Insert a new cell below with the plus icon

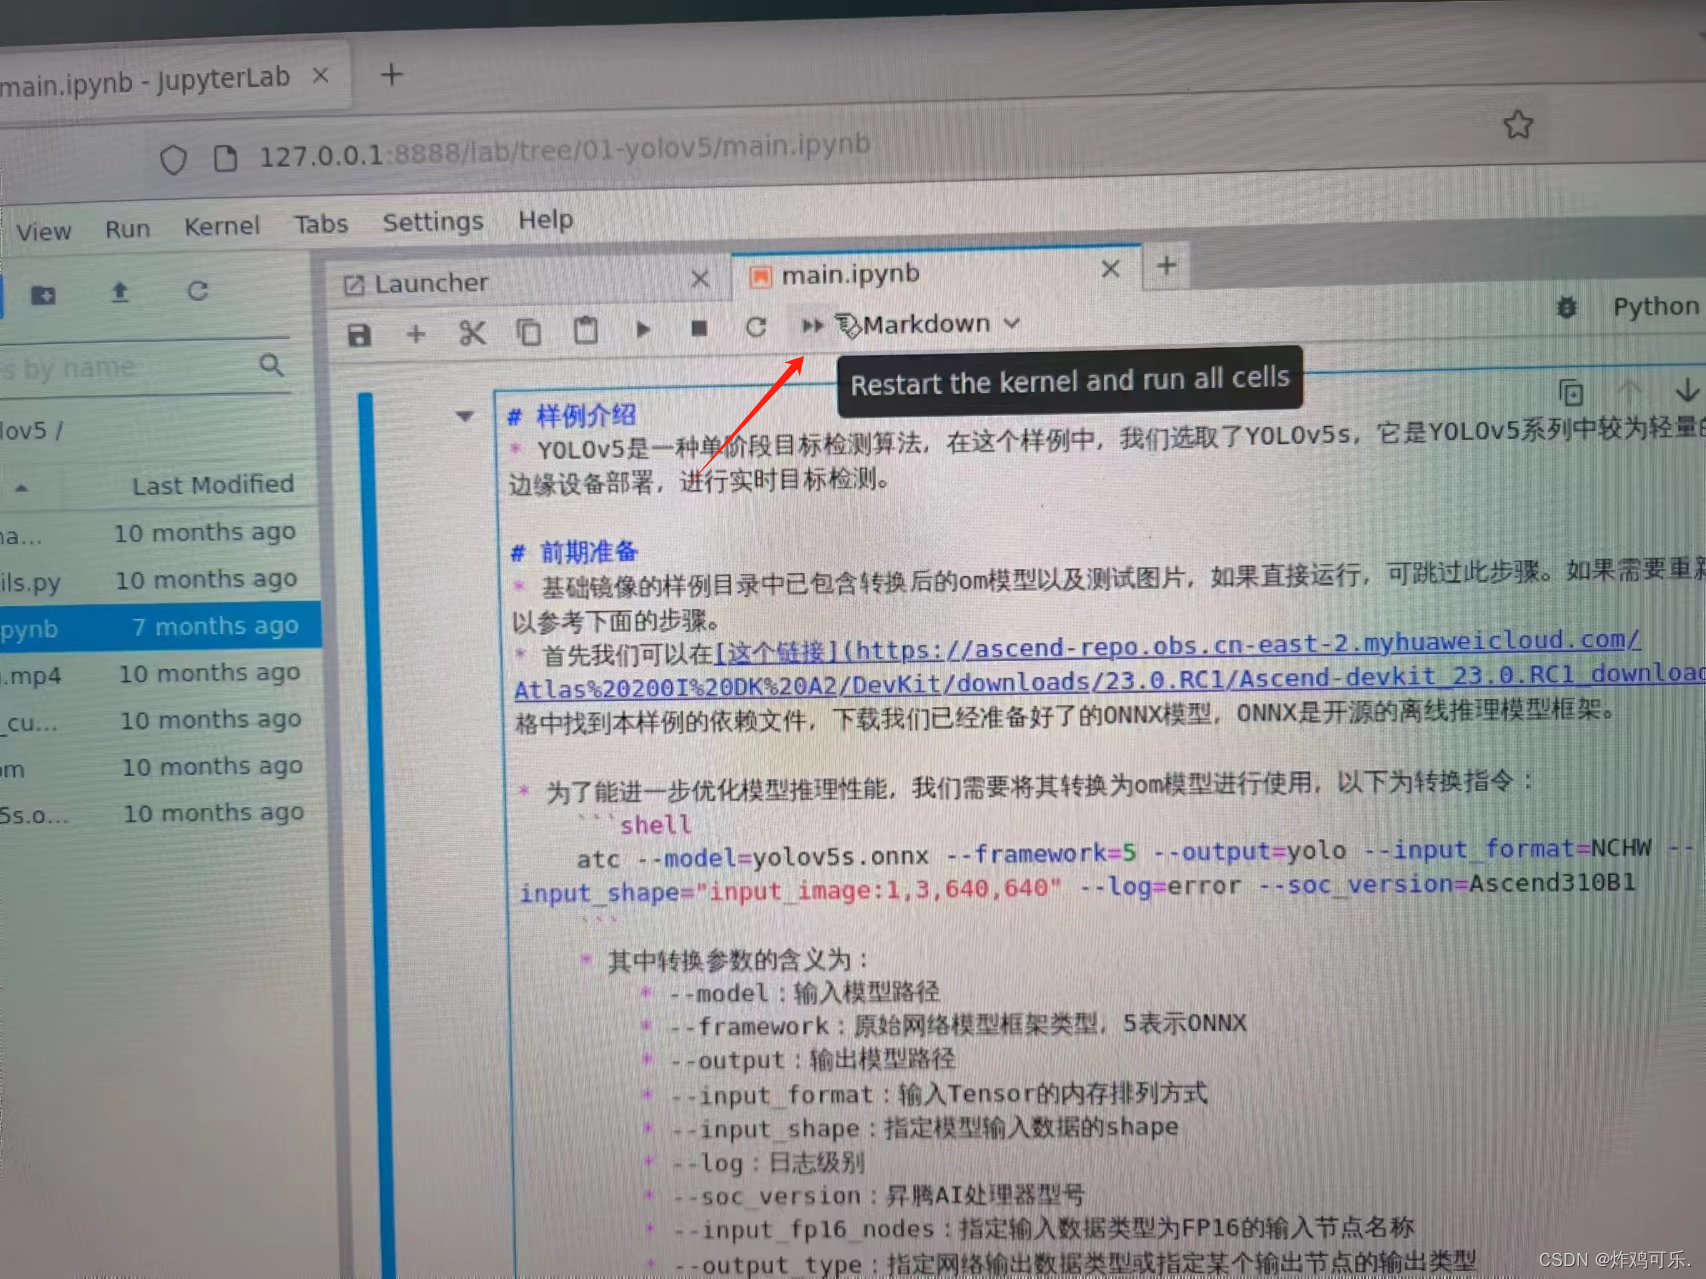[416, 334]
